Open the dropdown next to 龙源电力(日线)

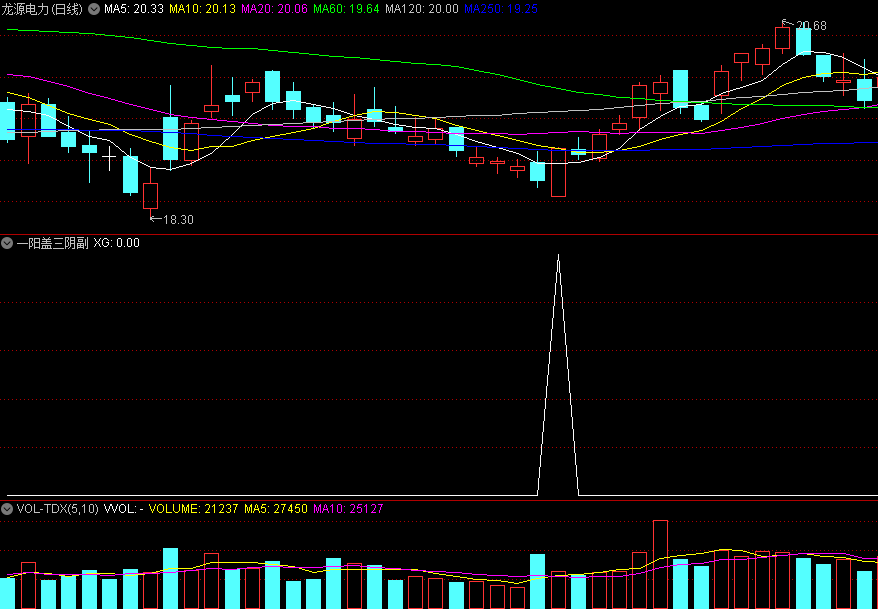95,9
